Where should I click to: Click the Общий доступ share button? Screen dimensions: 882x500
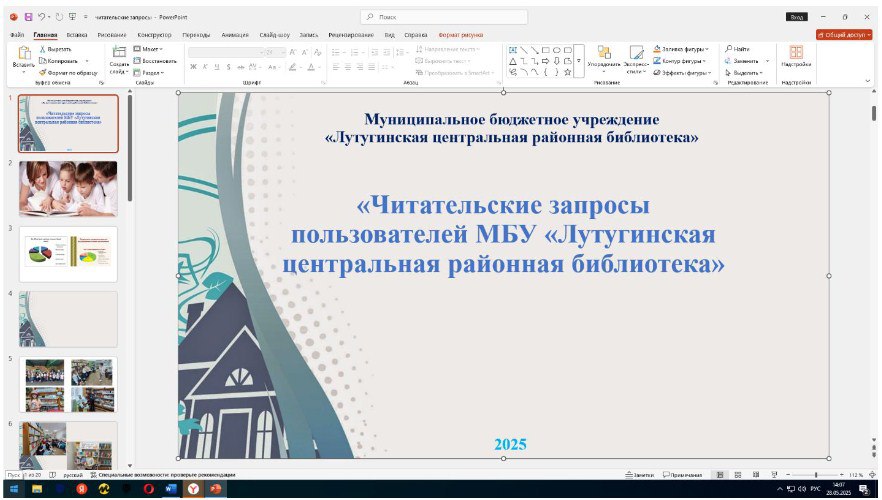(844, 35)
